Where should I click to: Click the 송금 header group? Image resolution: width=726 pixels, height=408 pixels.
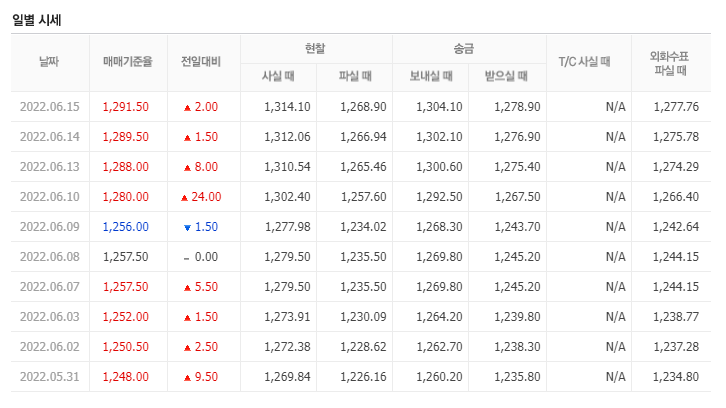click(468, 47)
